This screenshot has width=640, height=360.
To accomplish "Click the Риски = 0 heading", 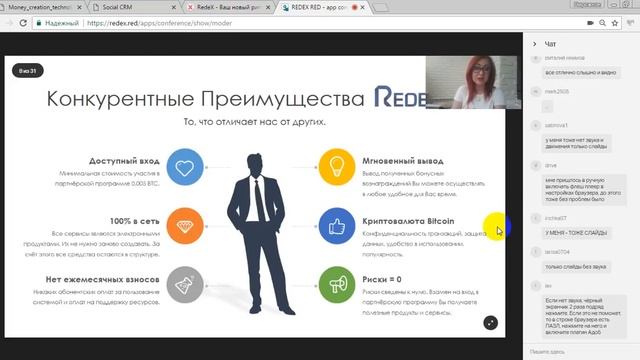I will (x=382, y=280).
